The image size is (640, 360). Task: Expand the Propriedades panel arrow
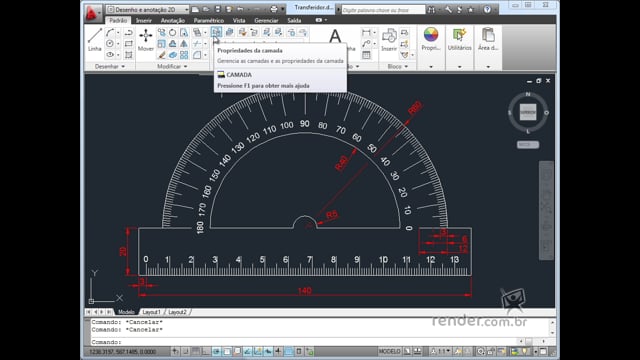(431, 67)
